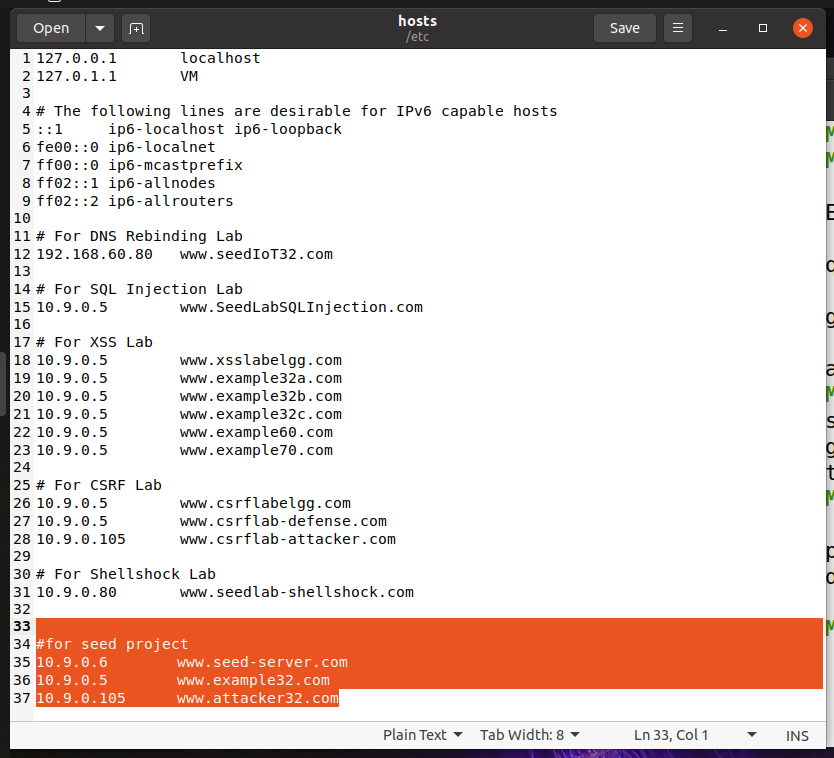Click the www.seed-server.com entry

(262, 662)
